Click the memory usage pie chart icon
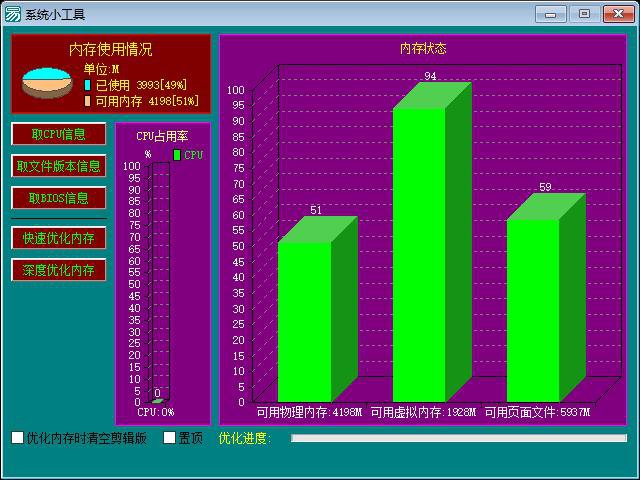 tap(47, 82)
